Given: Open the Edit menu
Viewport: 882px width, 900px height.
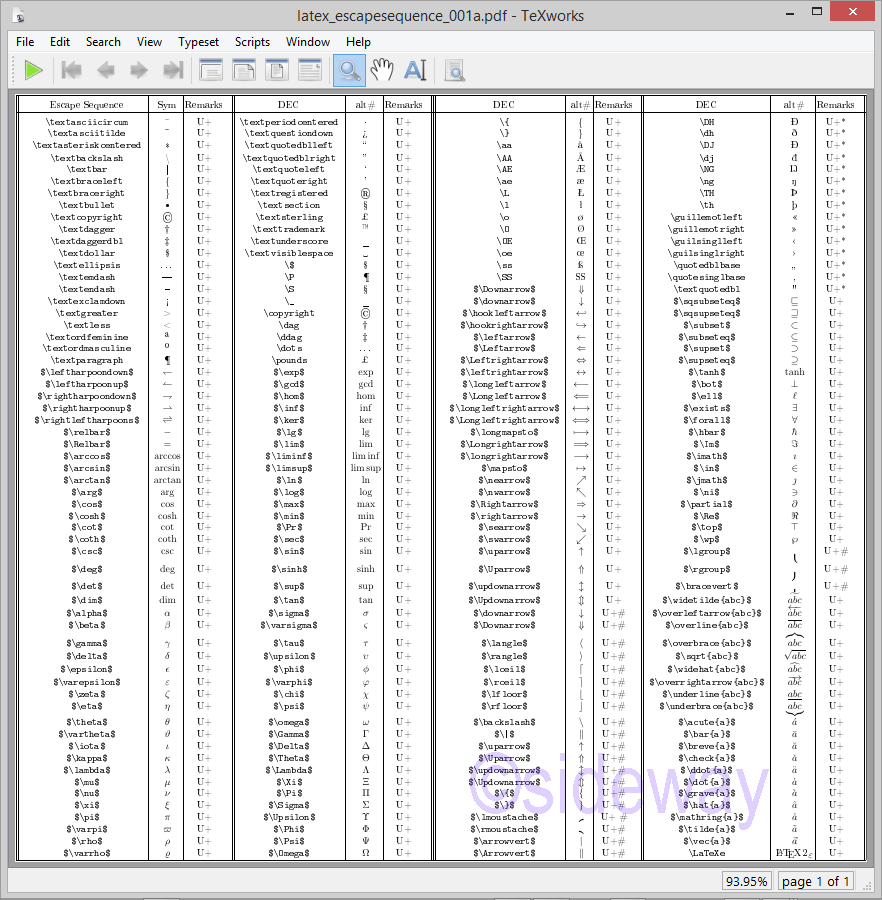Looking at the screenshot, I should click(60, 42).
